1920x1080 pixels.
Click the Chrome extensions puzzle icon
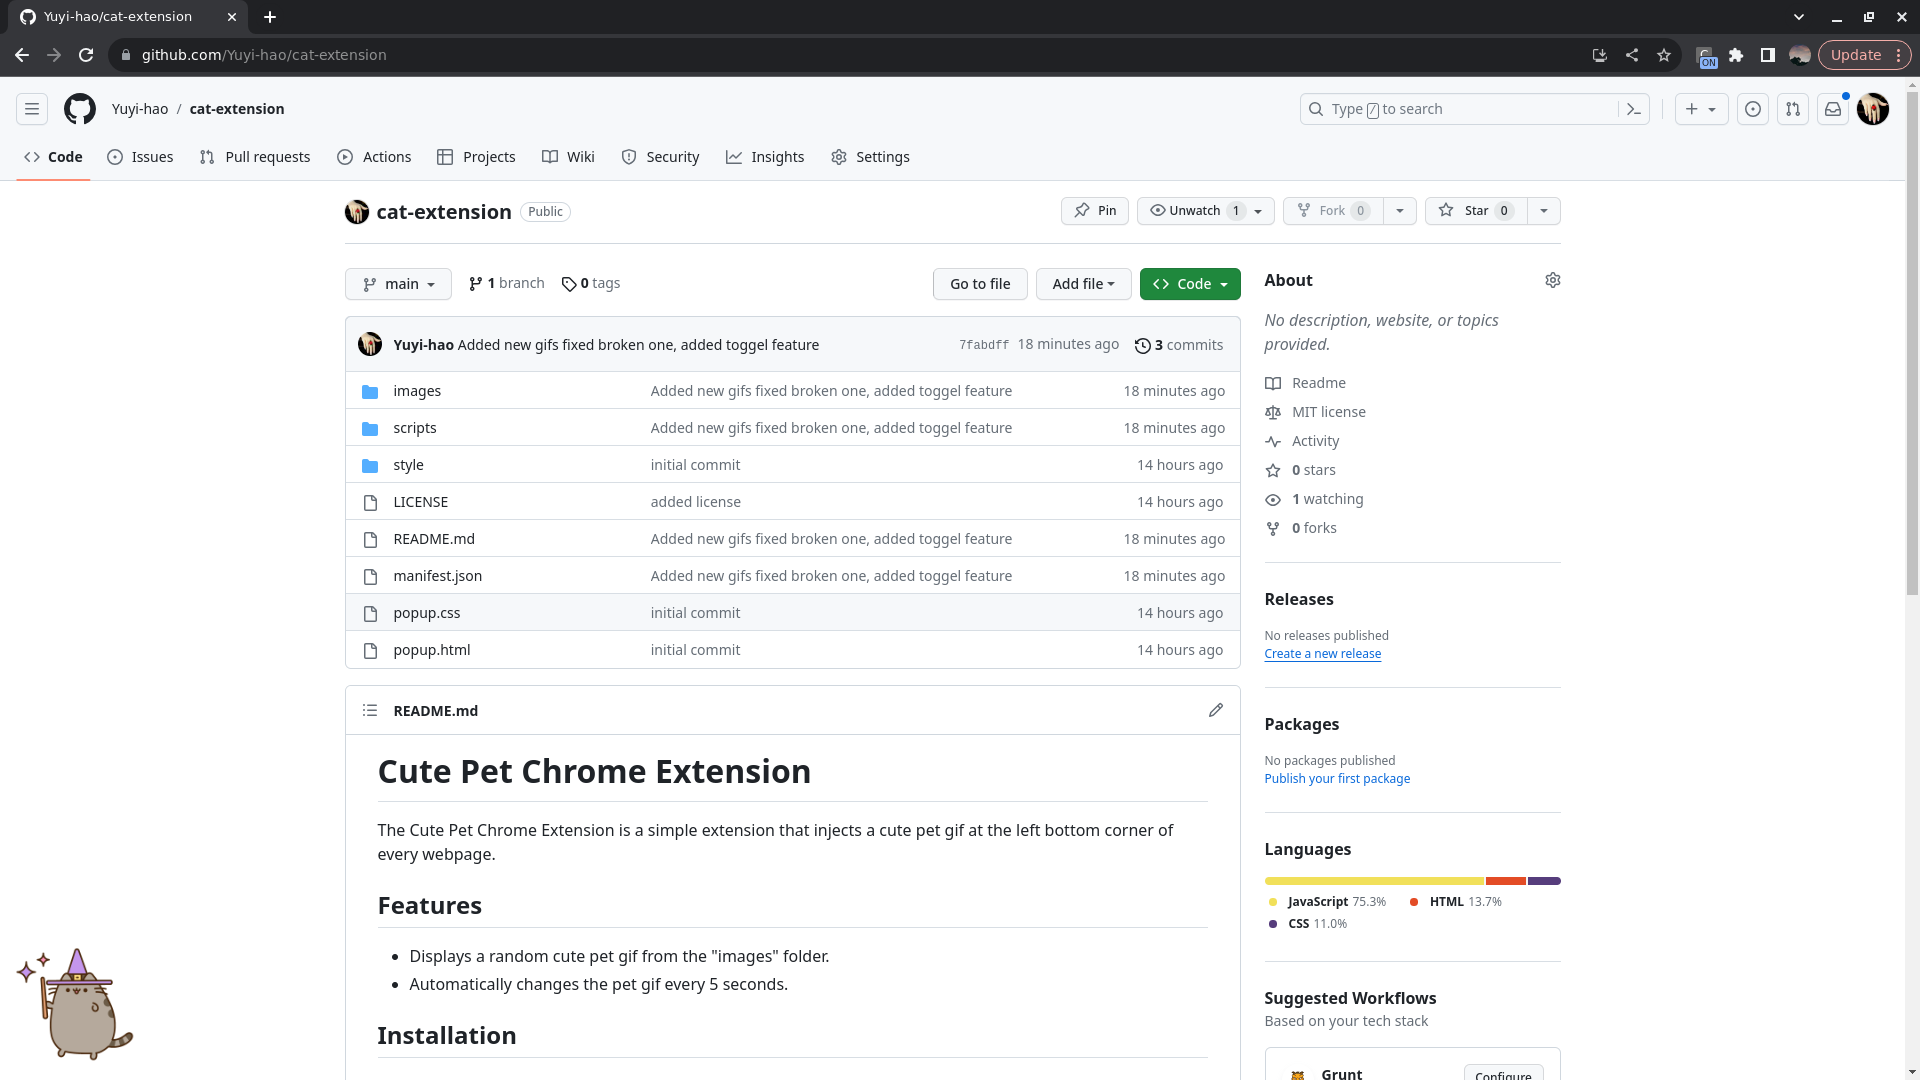1736,55
